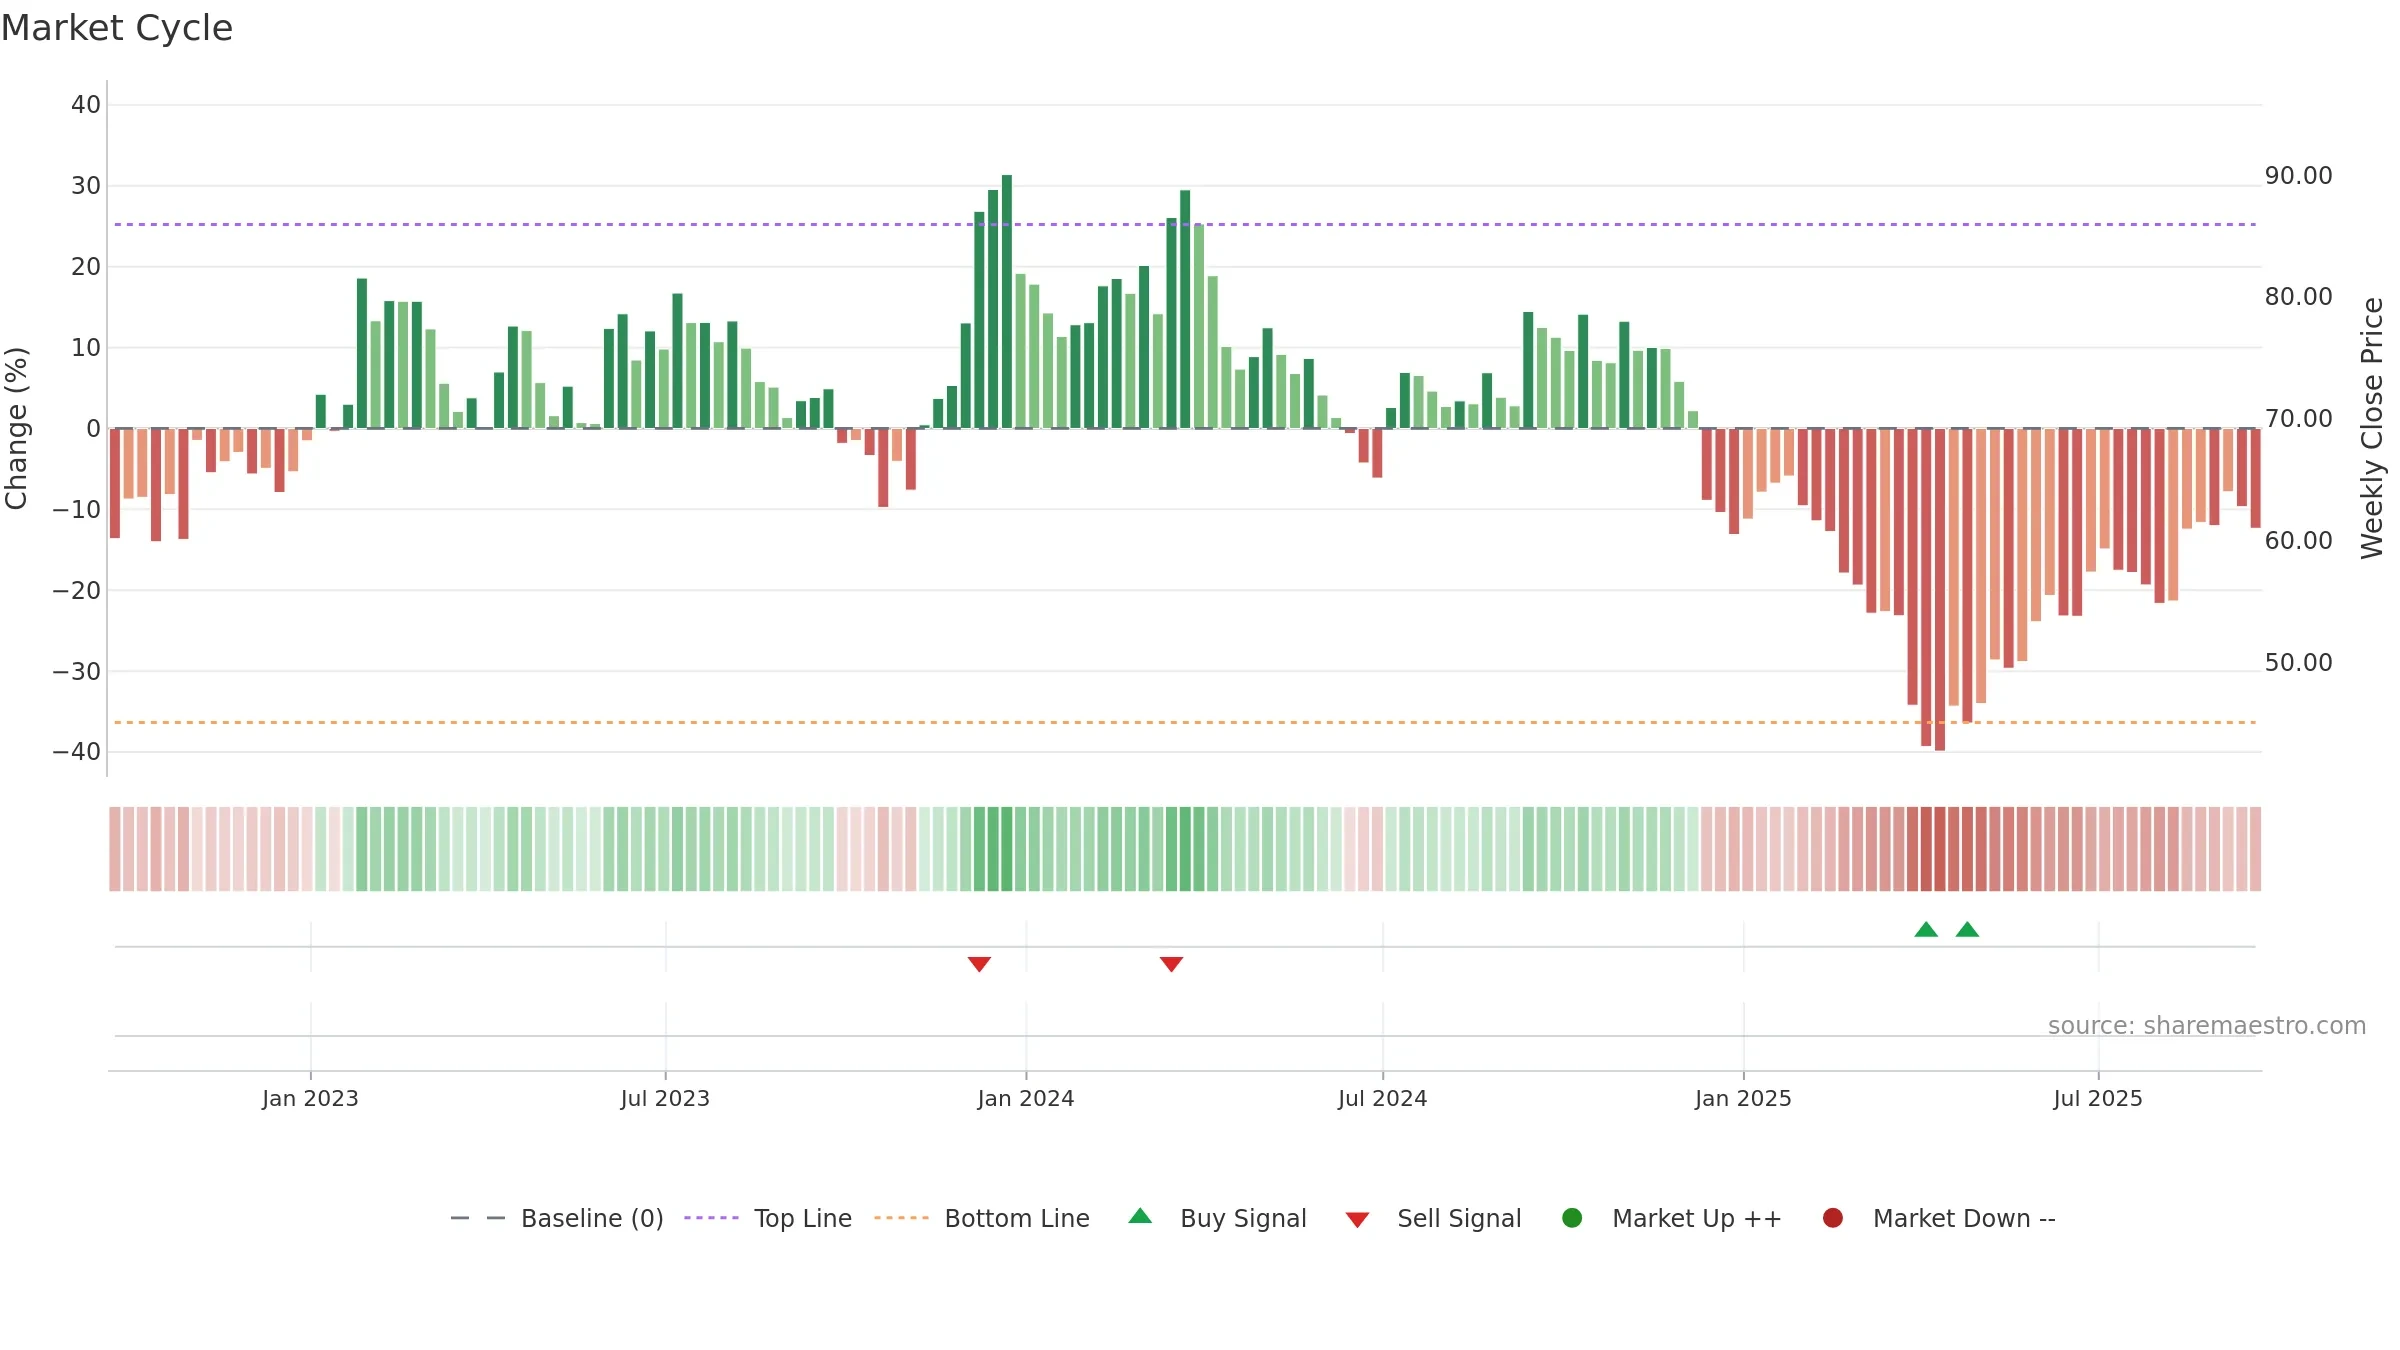The width and height of the screenshot is (2400, 1350).
Task: Click the Jan 2024 axis label
Action: (1026, 1099)
